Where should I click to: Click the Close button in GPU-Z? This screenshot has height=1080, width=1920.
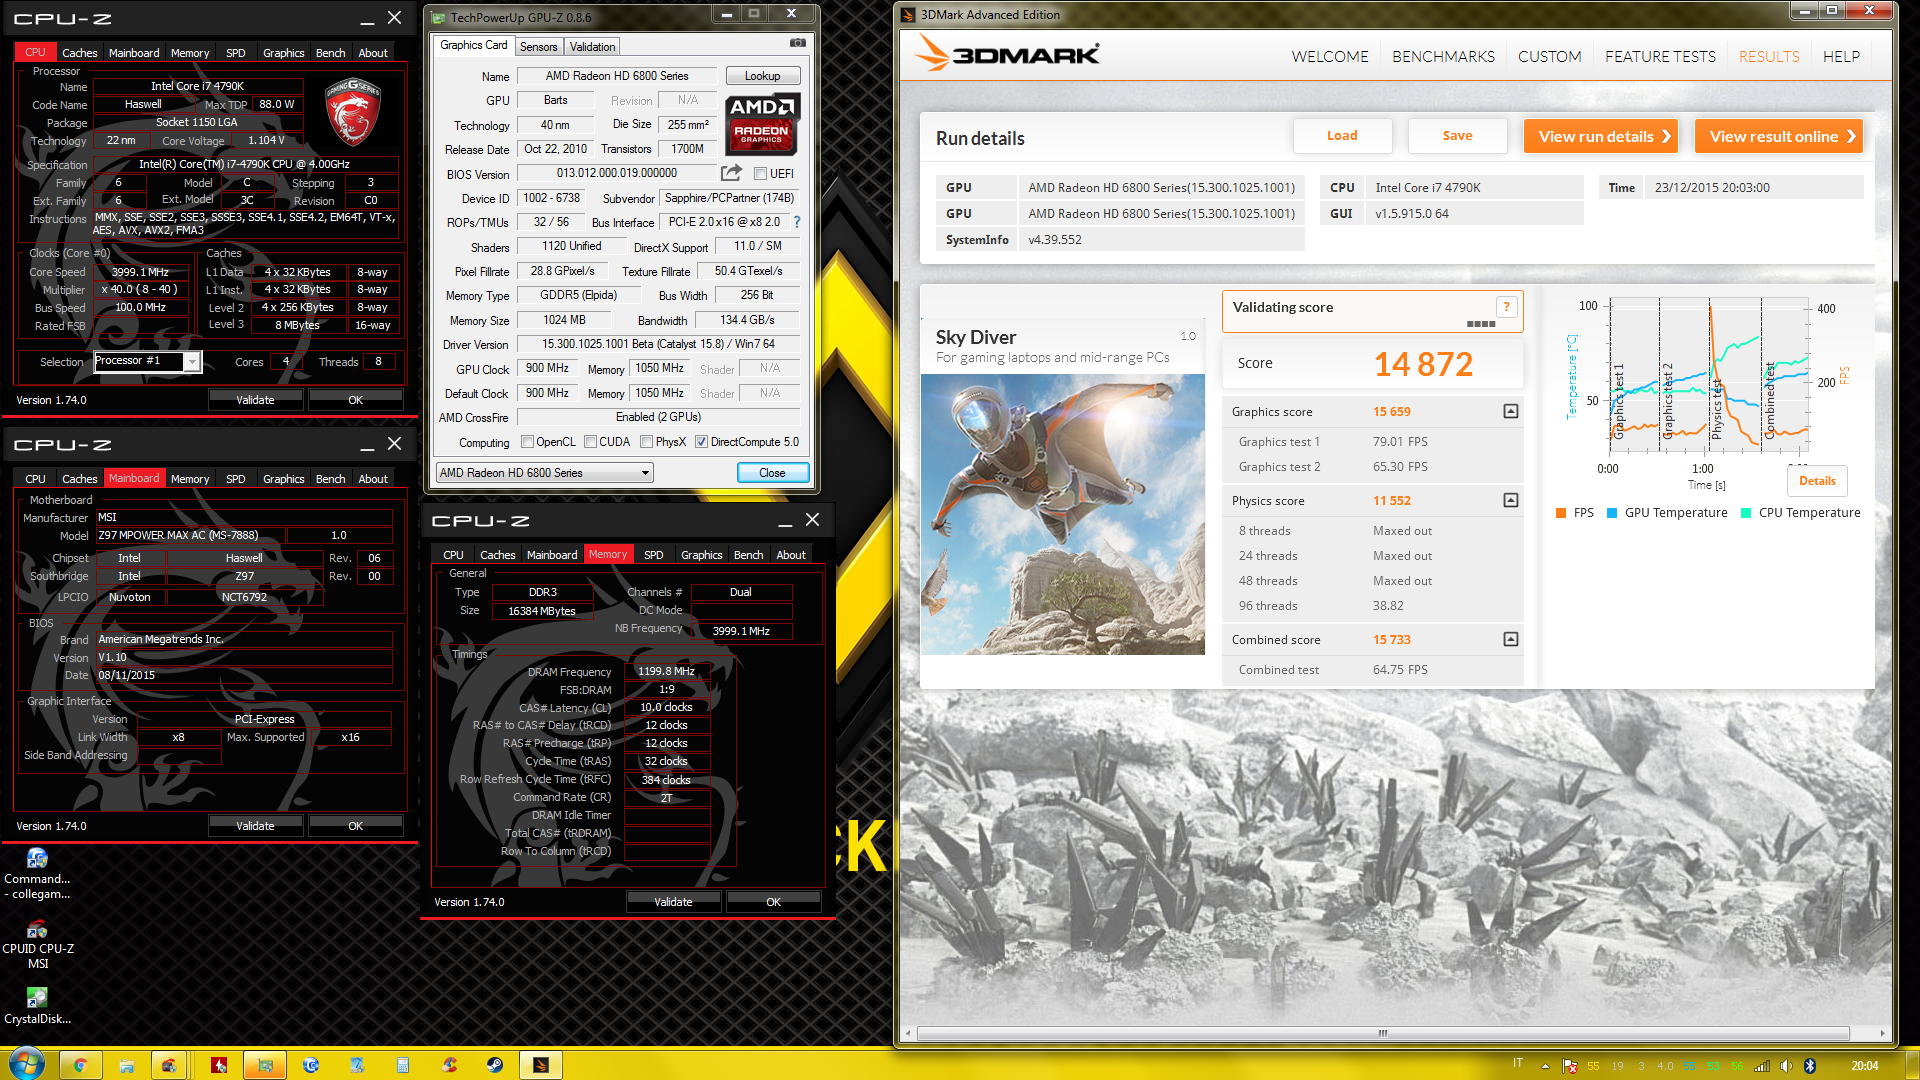coord(772,473)
